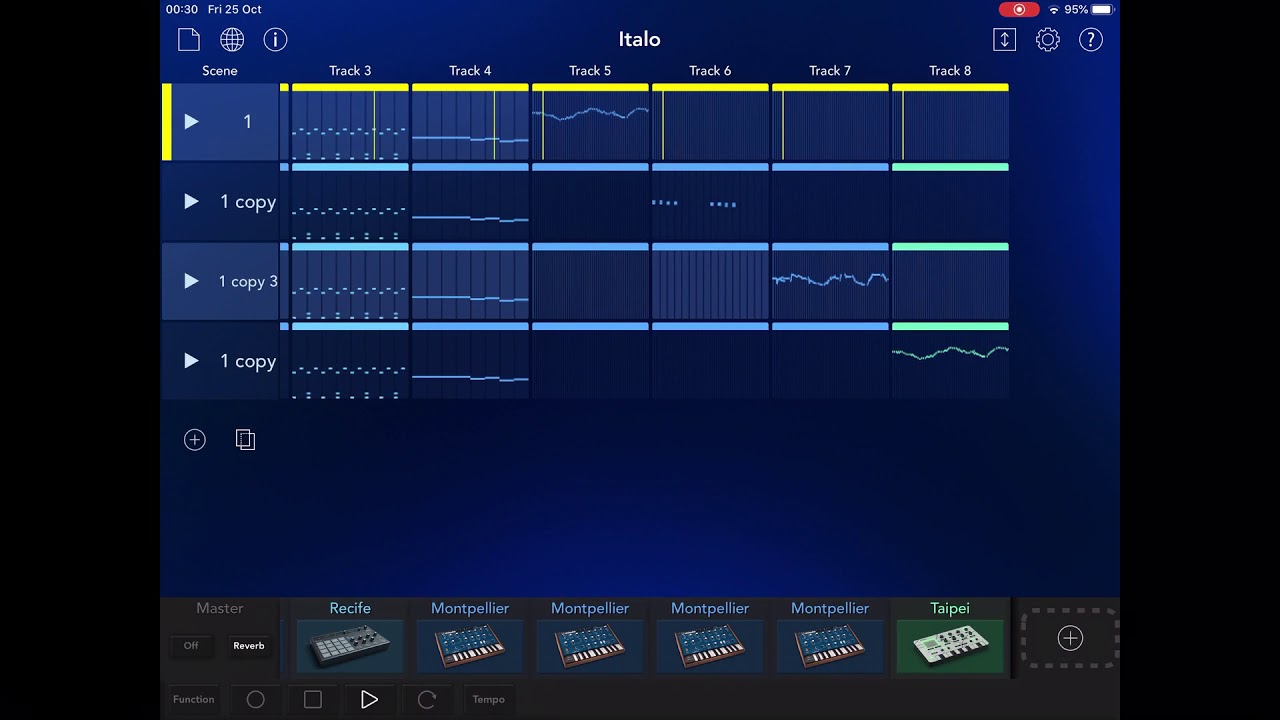Open the Tempo settings
Viewport: 1280px width, 720px height.
(x=489, y=699)
